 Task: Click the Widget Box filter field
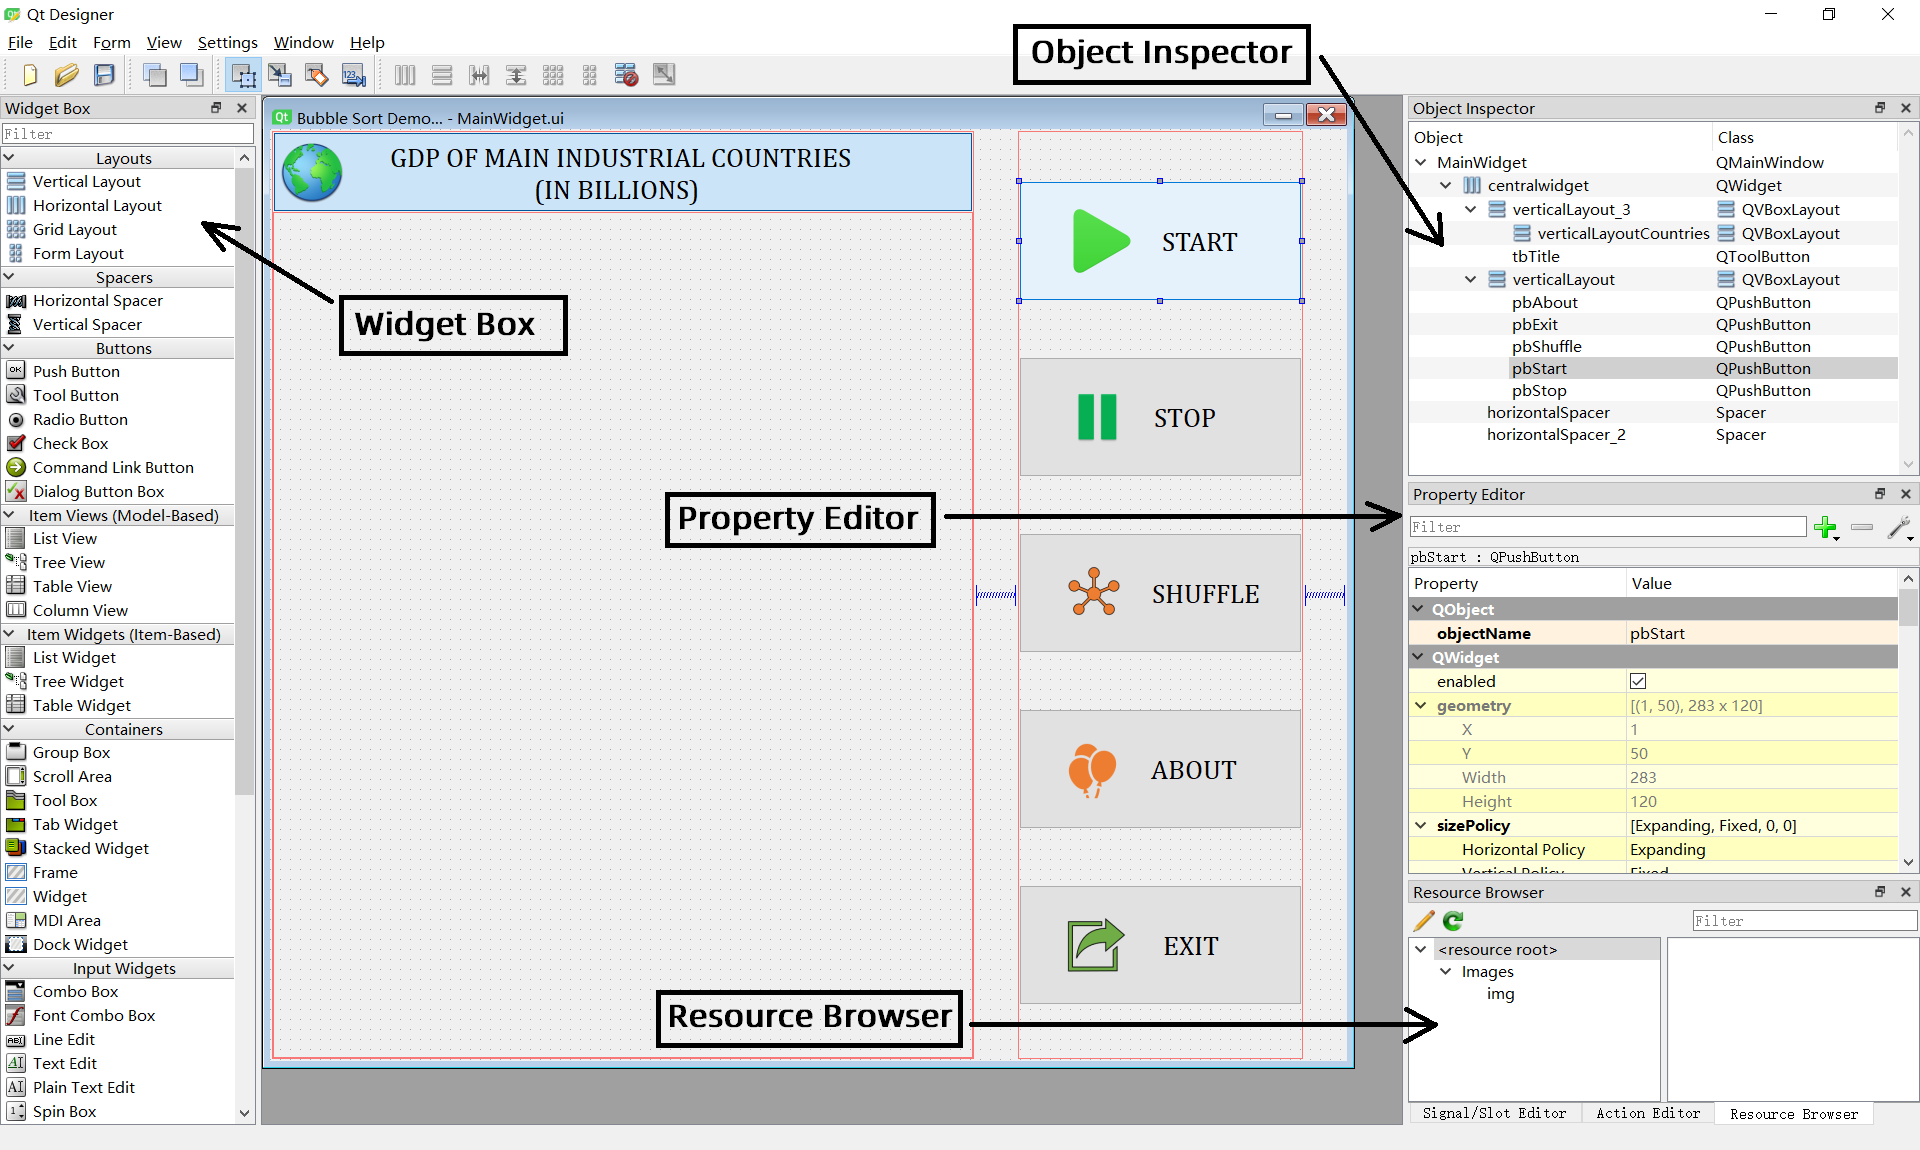(127, 134)
